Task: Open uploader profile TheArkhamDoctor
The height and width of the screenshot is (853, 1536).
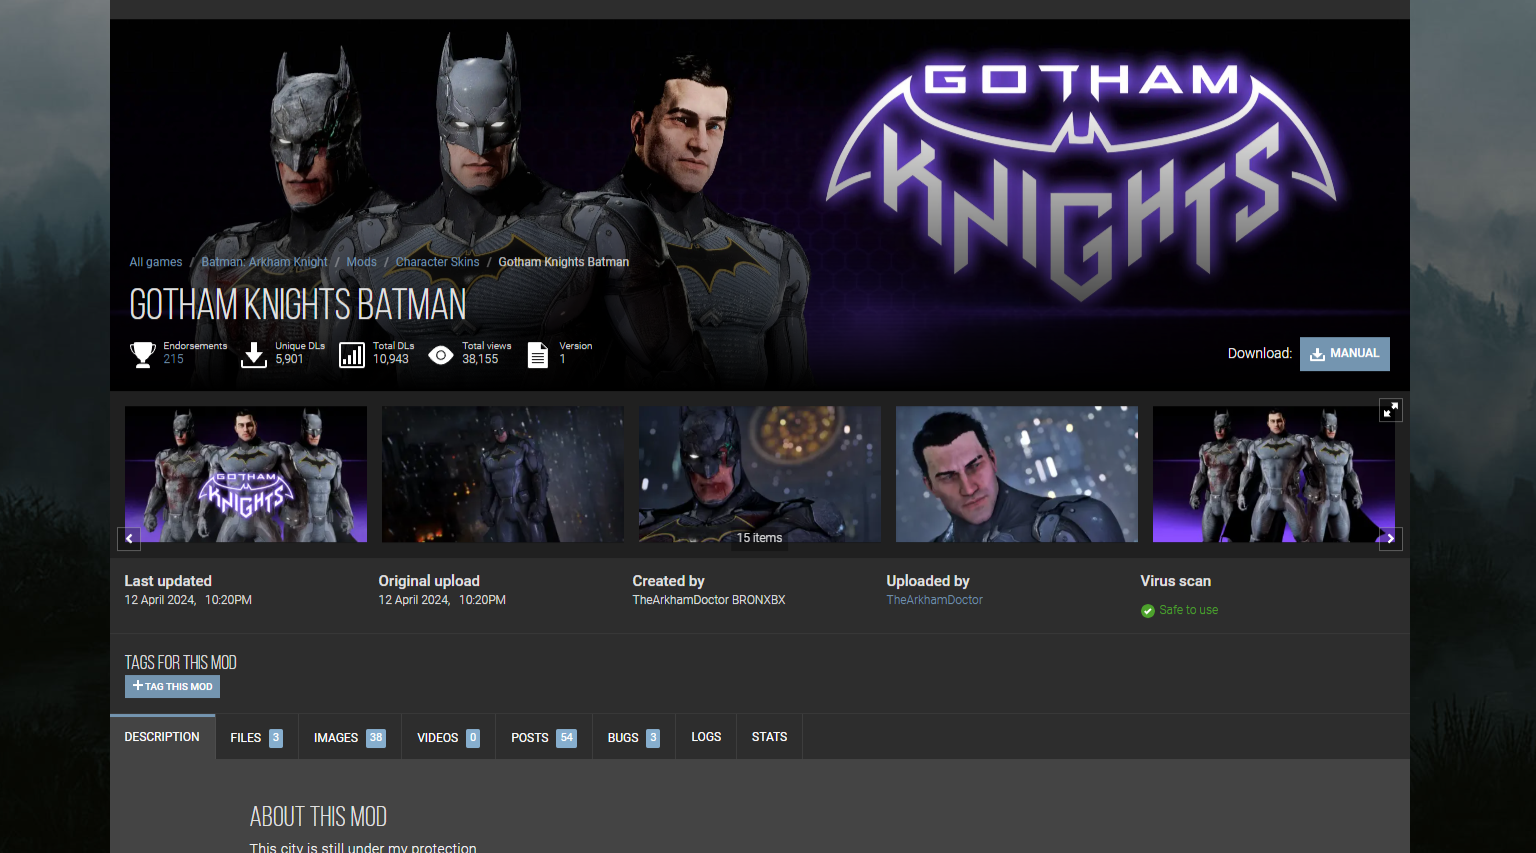Action: click(934, 599)
